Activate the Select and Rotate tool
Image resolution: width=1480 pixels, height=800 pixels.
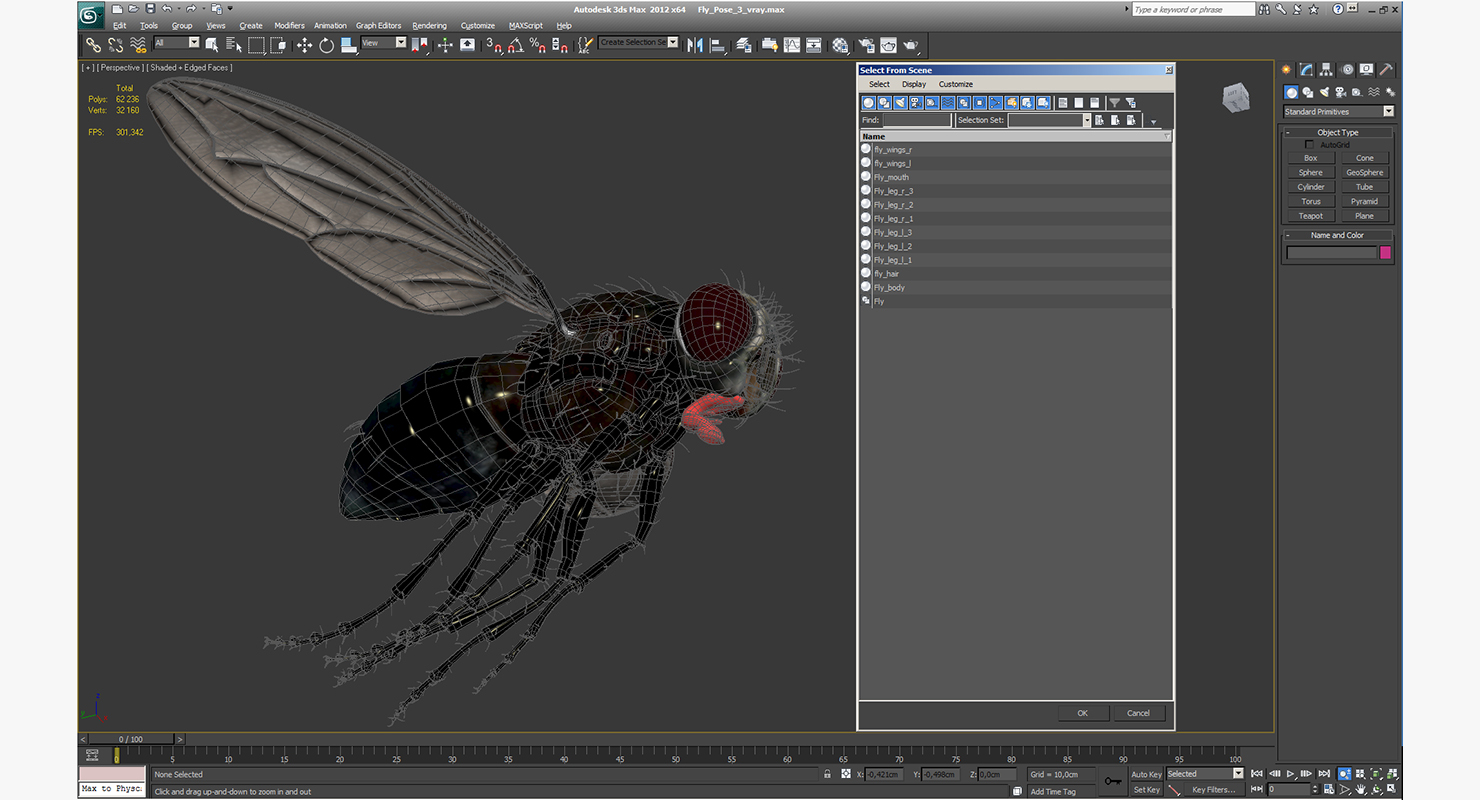(326, 45)
